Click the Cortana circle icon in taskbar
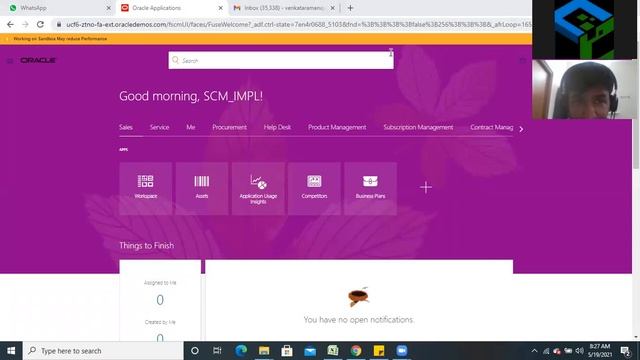 [x=195, y=351]
